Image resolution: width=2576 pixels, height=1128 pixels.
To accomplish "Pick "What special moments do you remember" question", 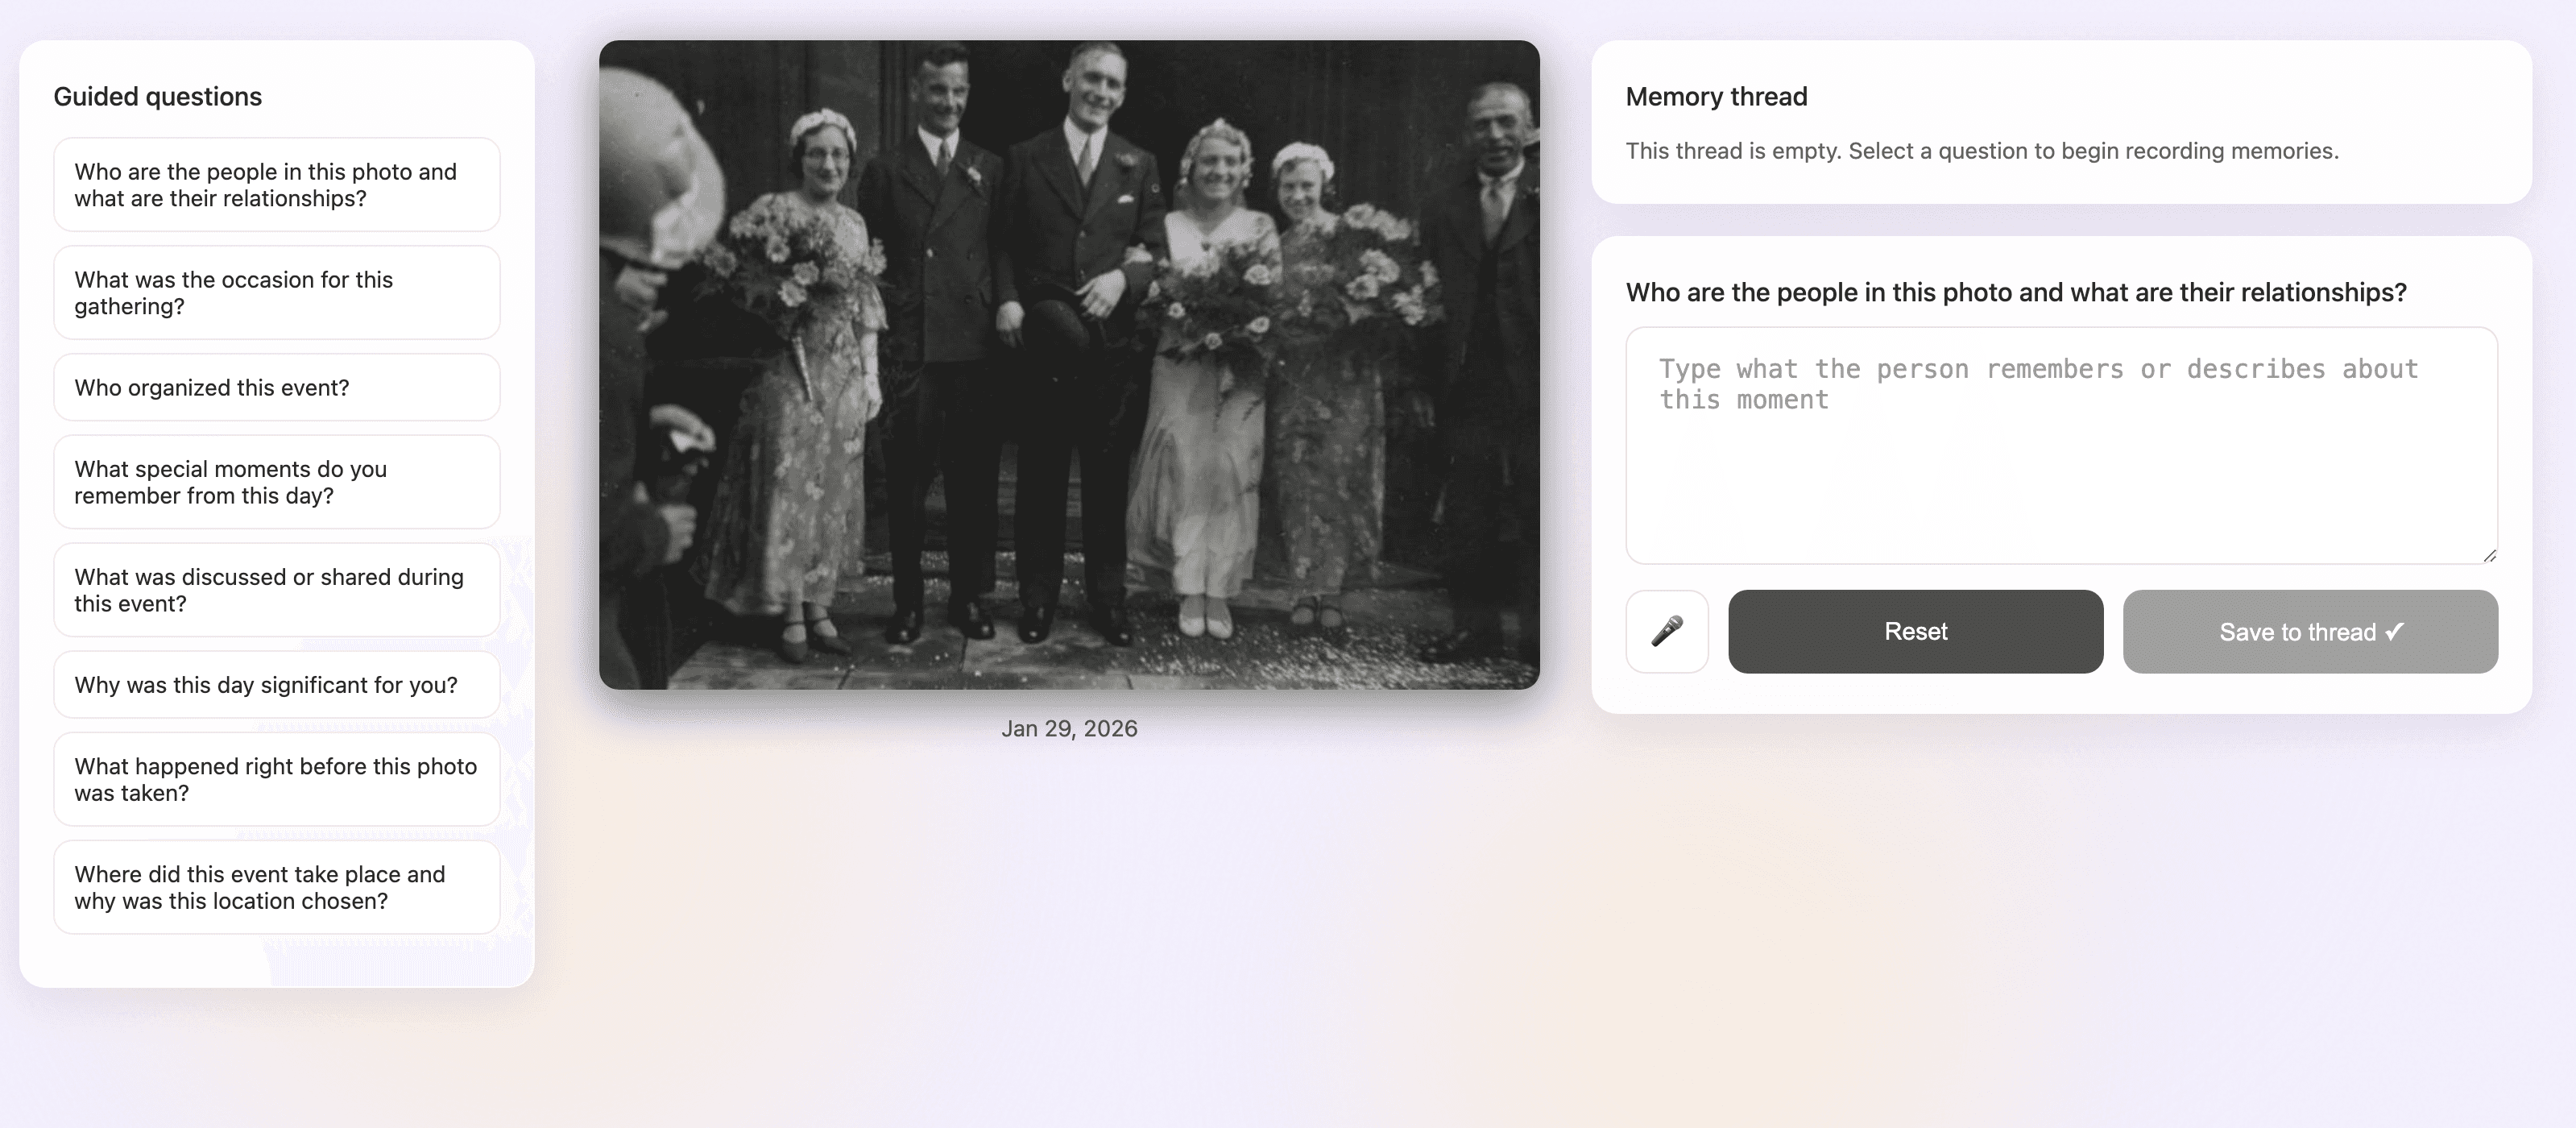I will (277, 482).
